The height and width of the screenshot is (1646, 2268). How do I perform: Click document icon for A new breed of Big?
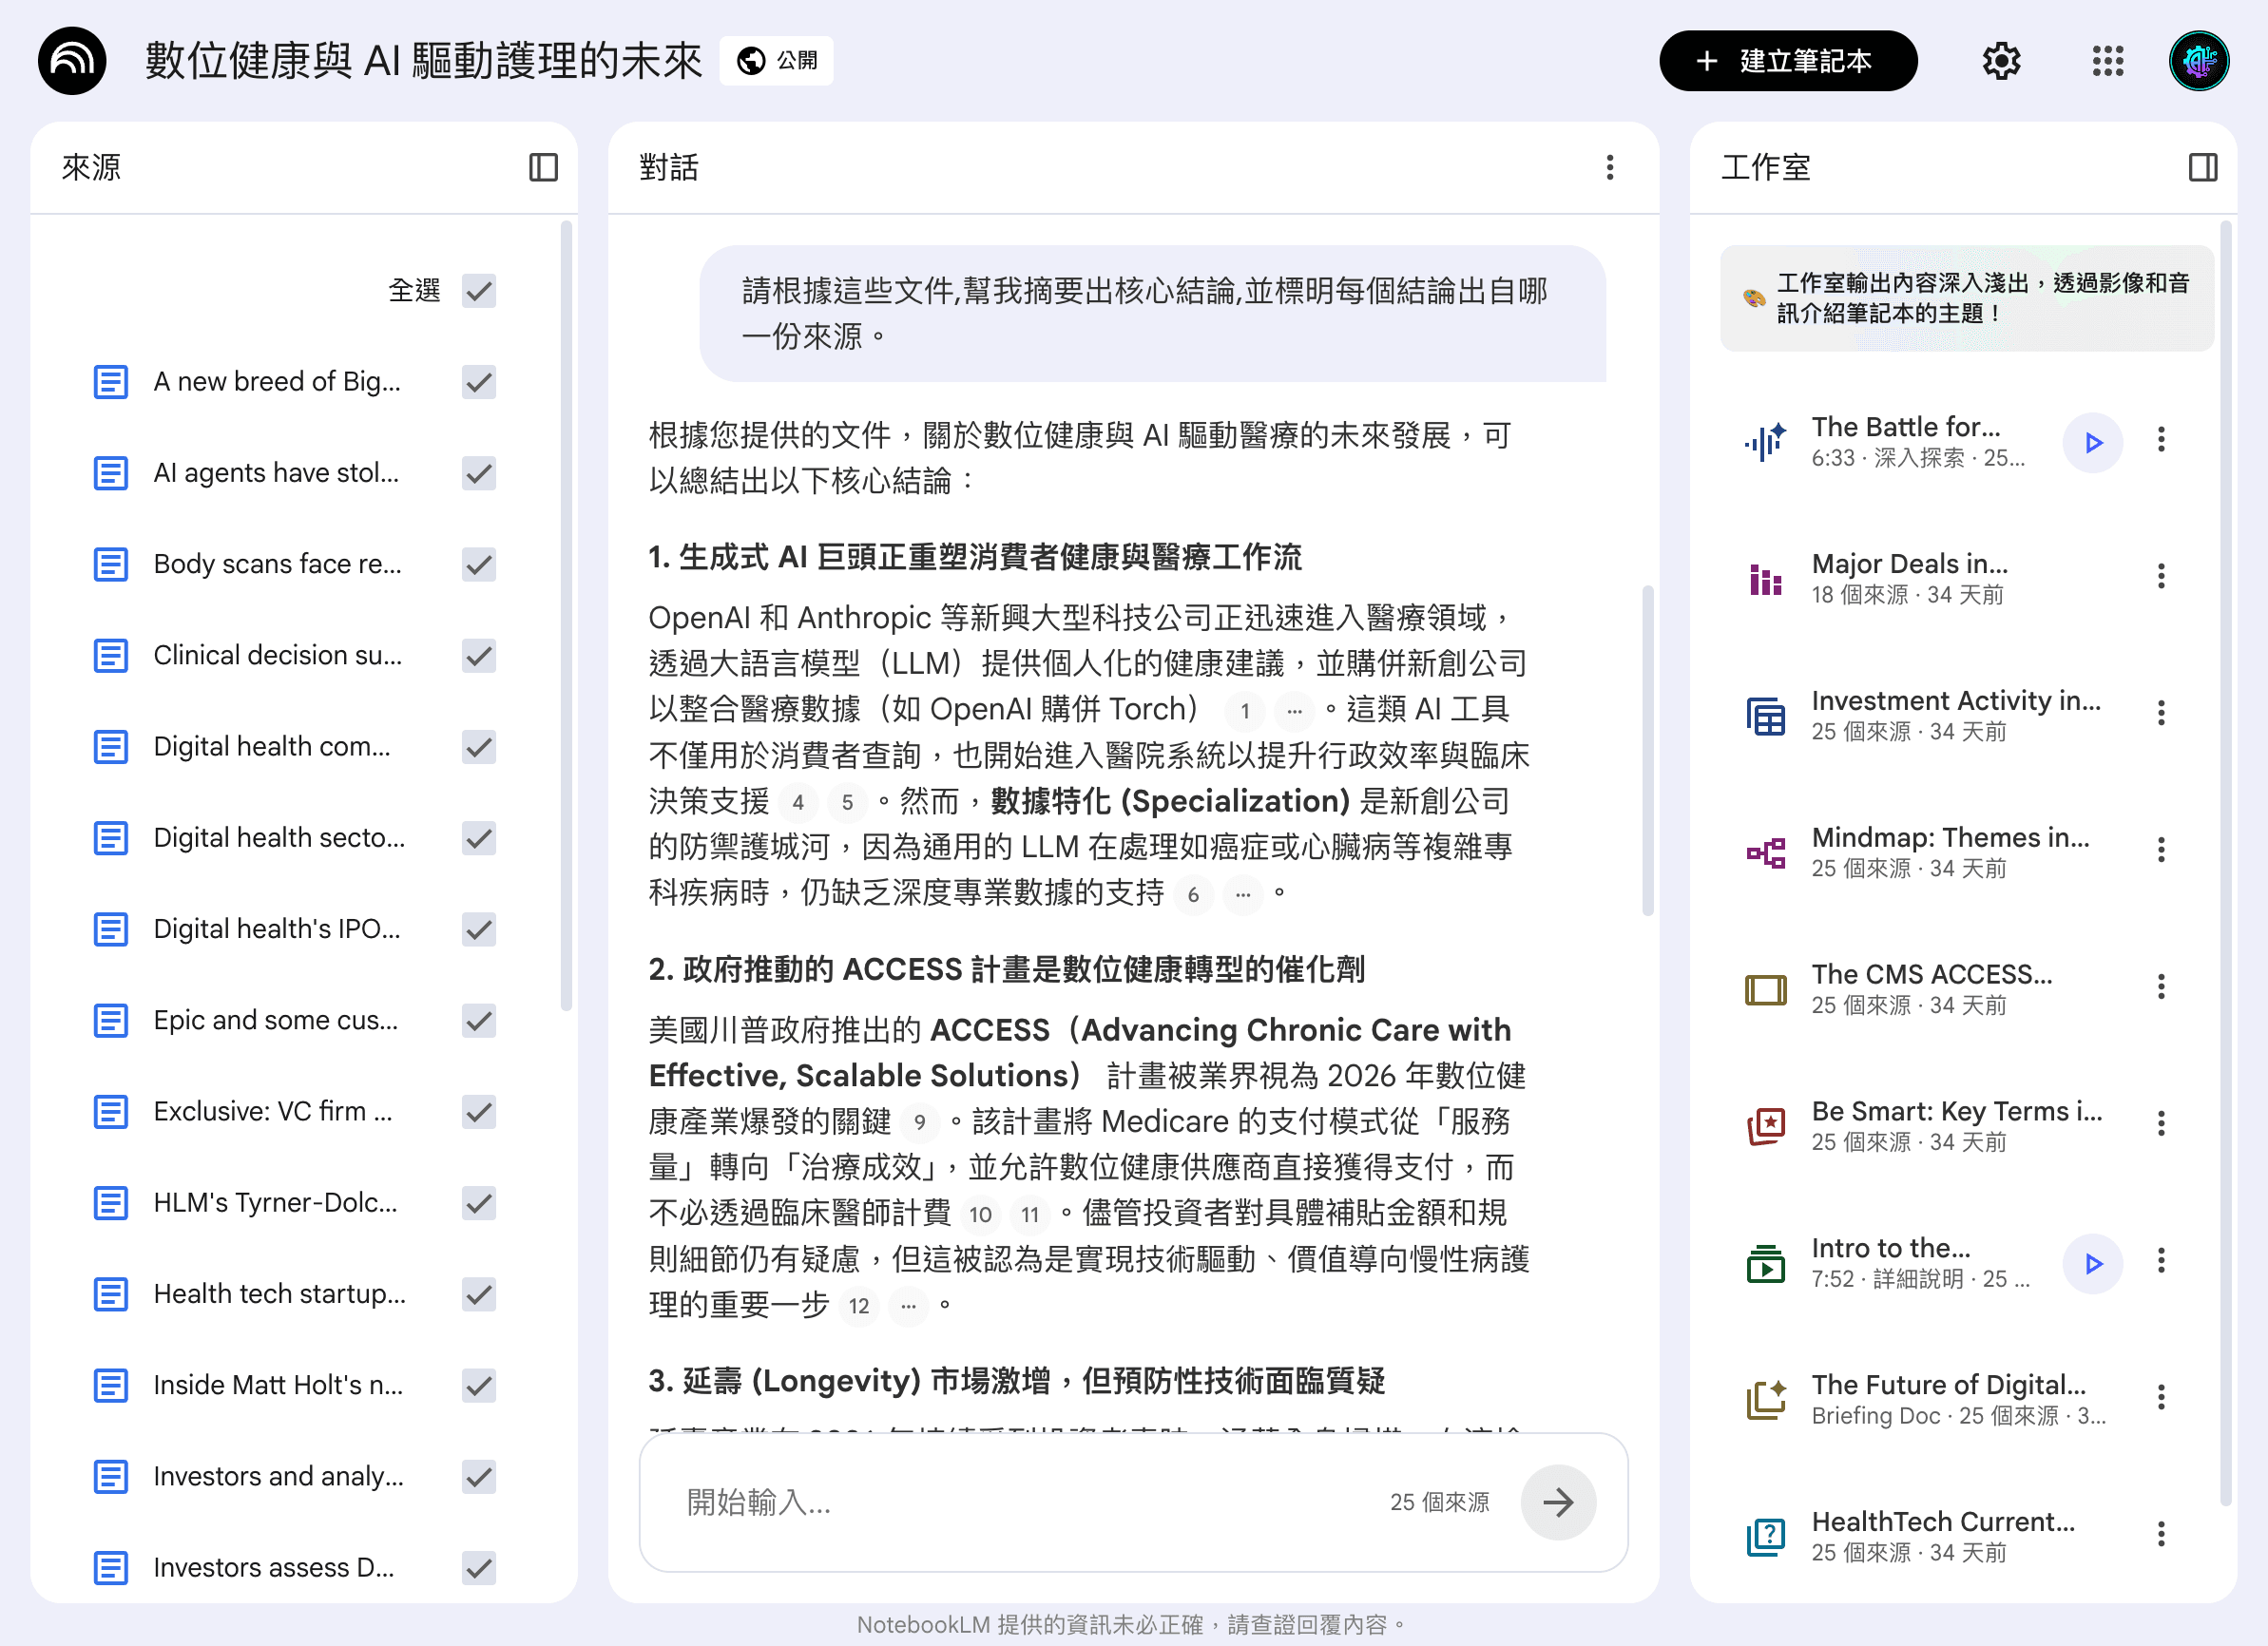pos(111,382)
